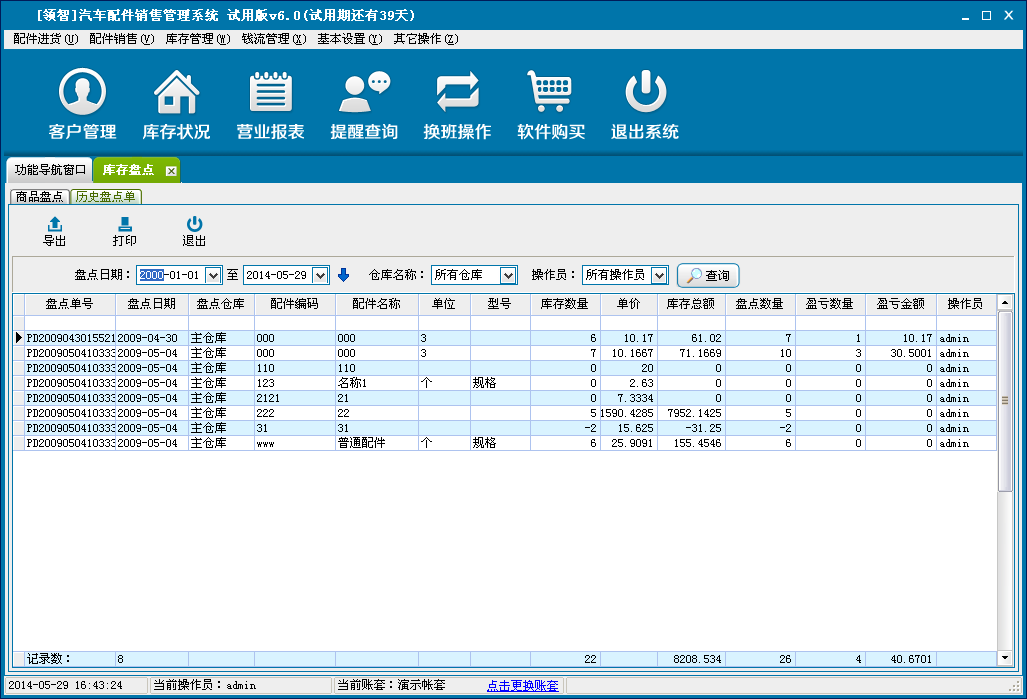Click the 换班操作 shift change icon
The width and height of the screenshot is (1027, 699).
[x=457, y=94]
